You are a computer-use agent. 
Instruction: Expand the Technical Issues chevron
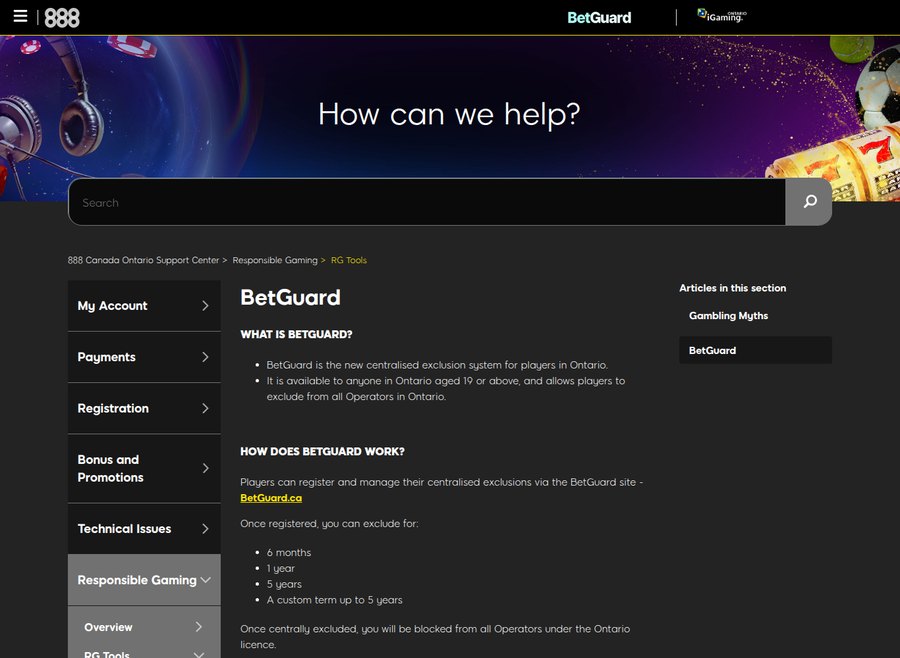pyautogui.click(x=205, y=529)
